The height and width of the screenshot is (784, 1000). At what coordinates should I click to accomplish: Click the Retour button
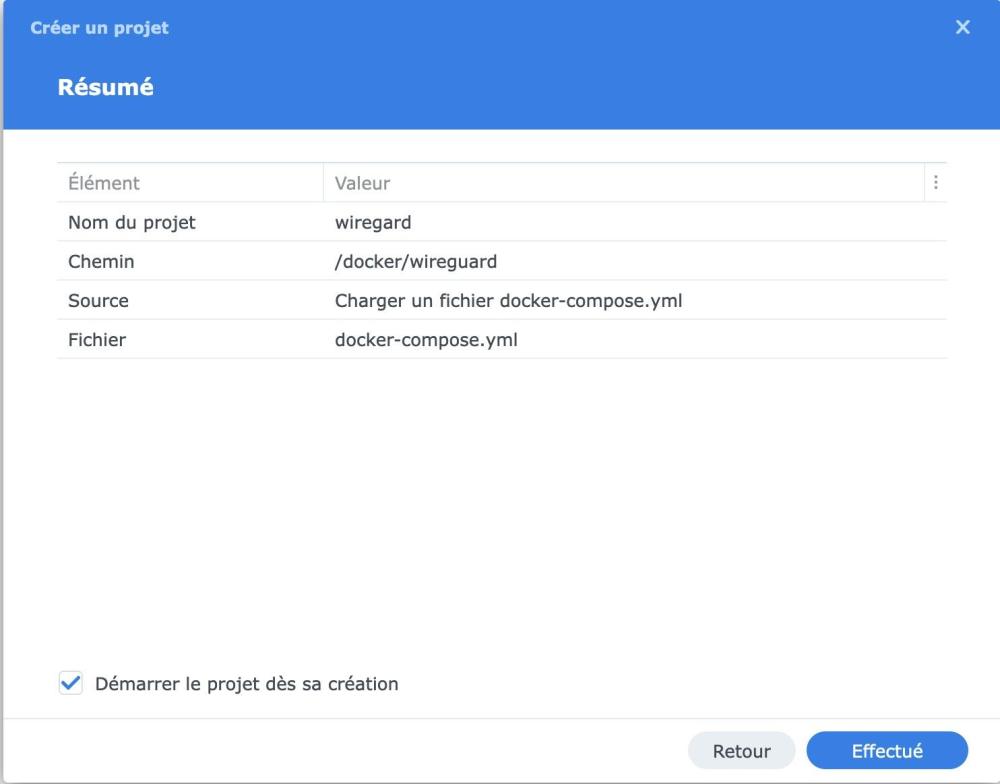[741, 751]
